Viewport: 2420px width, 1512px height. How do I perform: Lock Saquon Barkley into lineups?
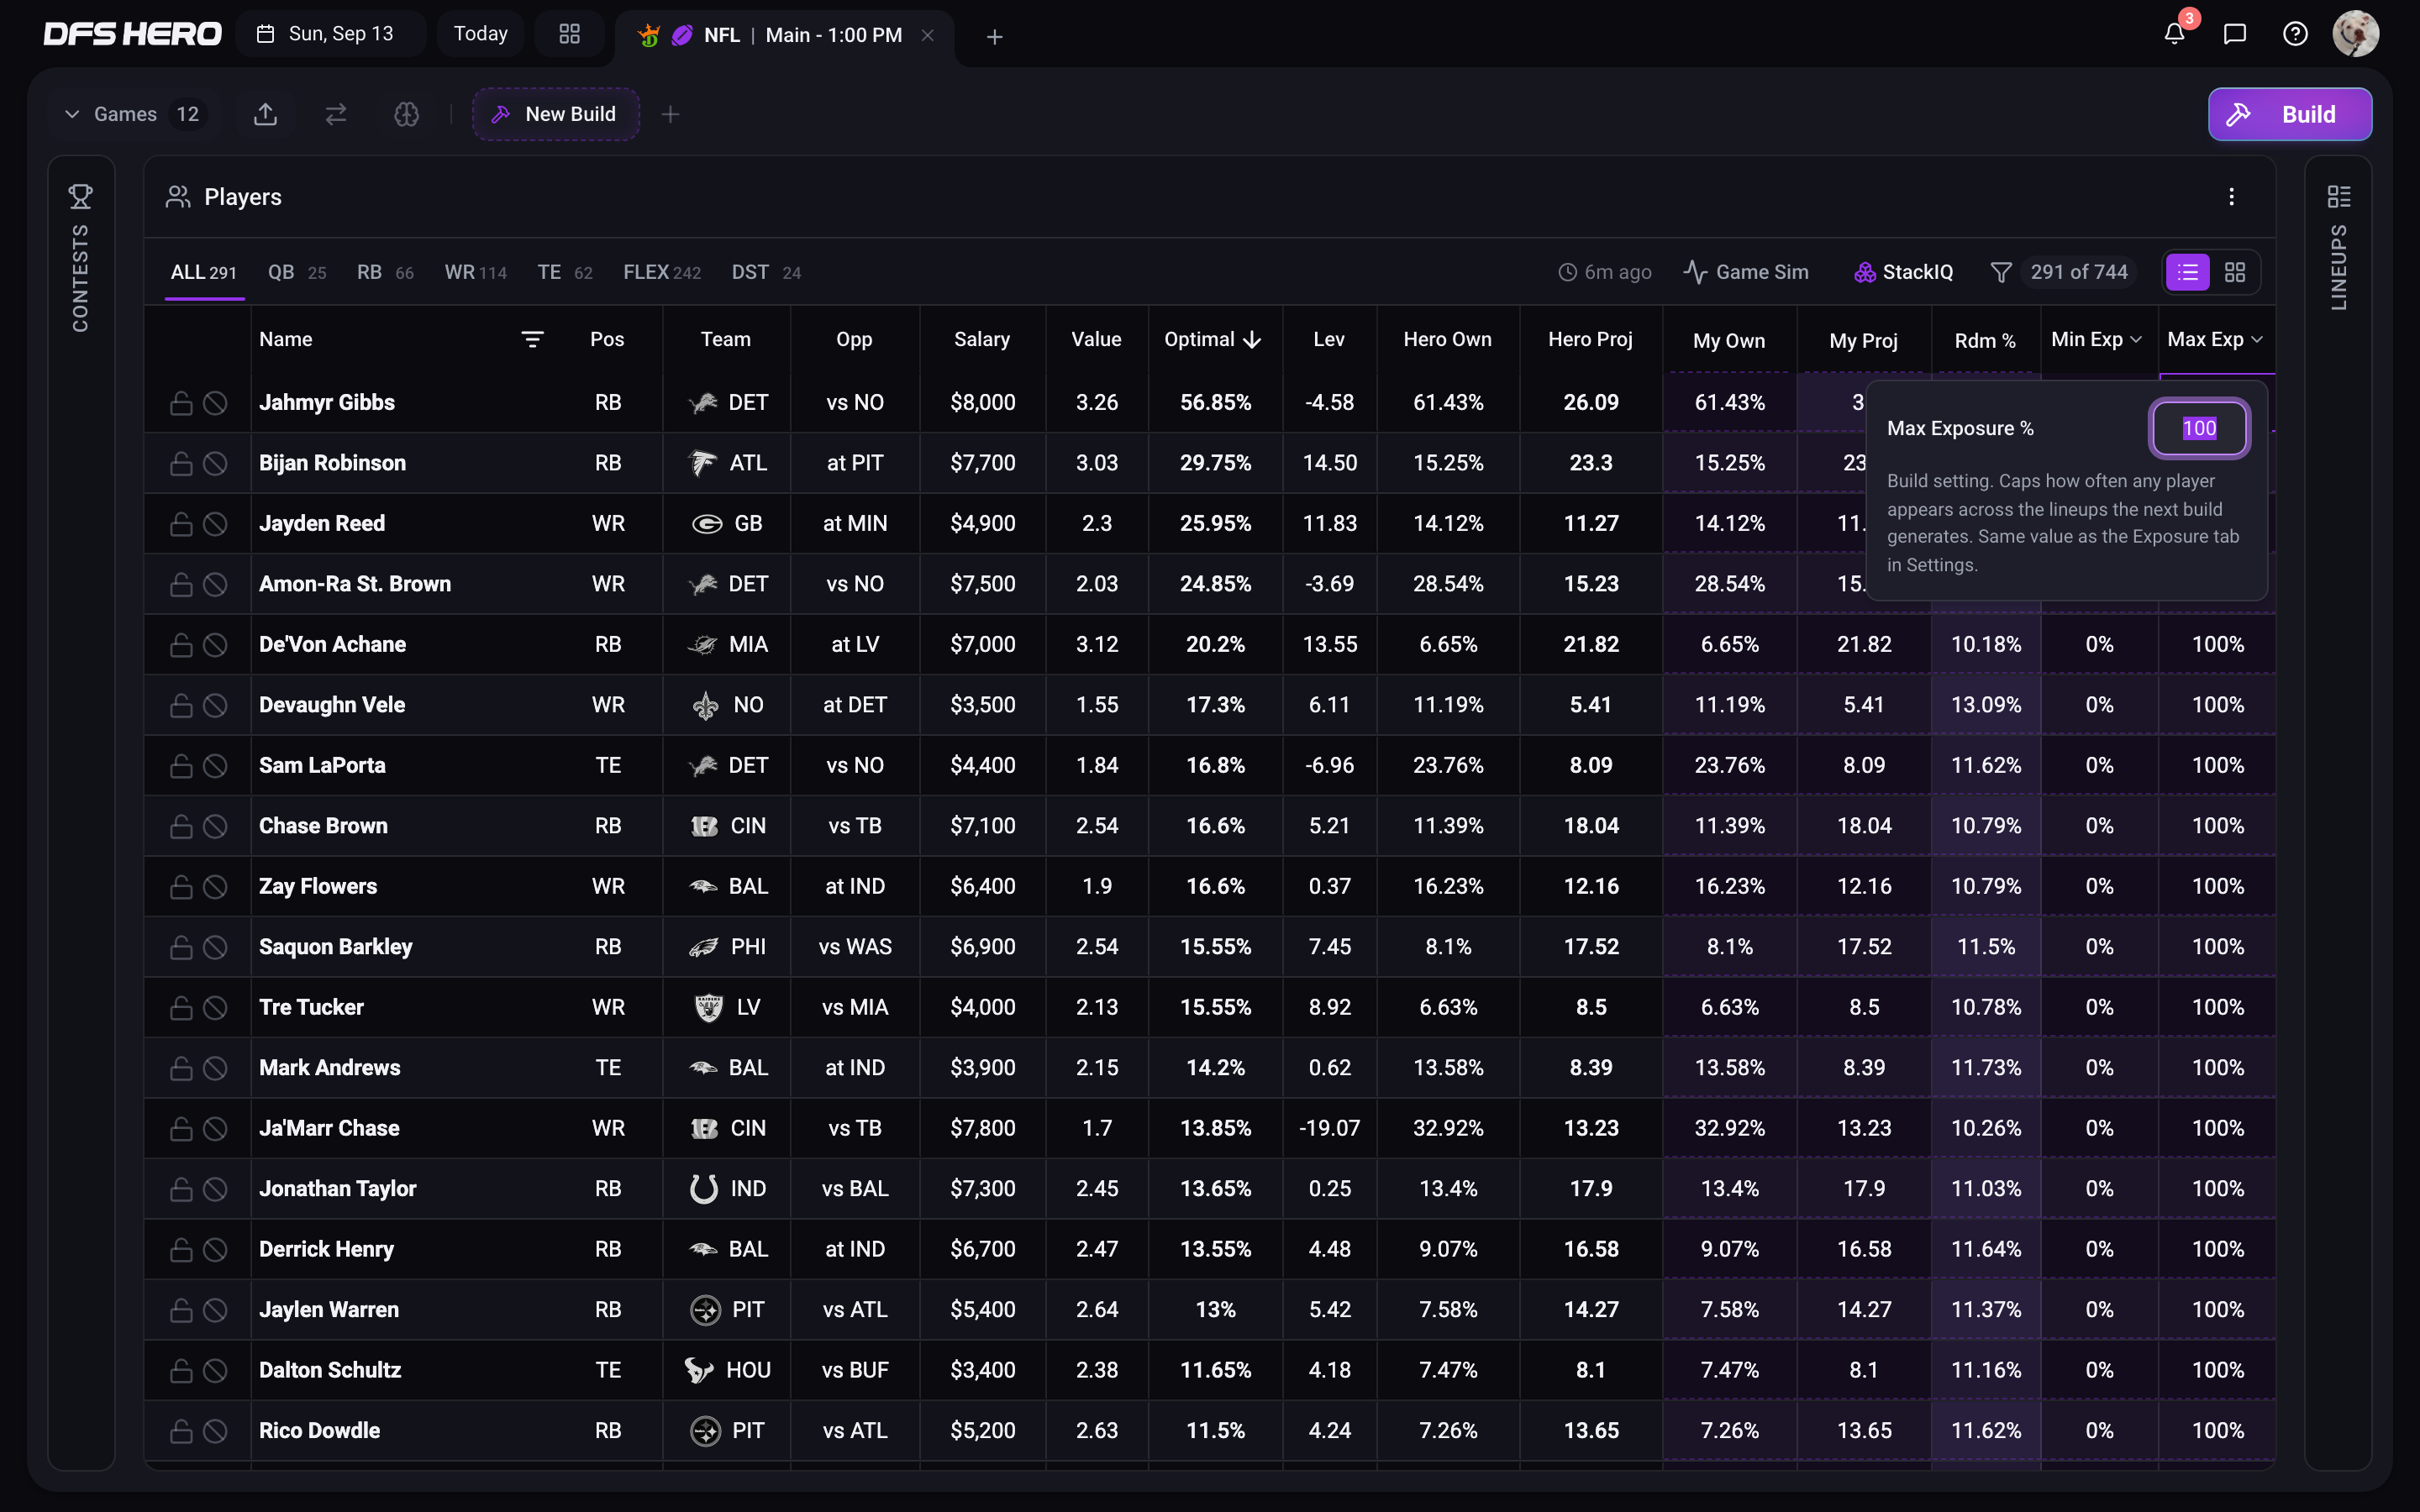(x=181, y=947)
